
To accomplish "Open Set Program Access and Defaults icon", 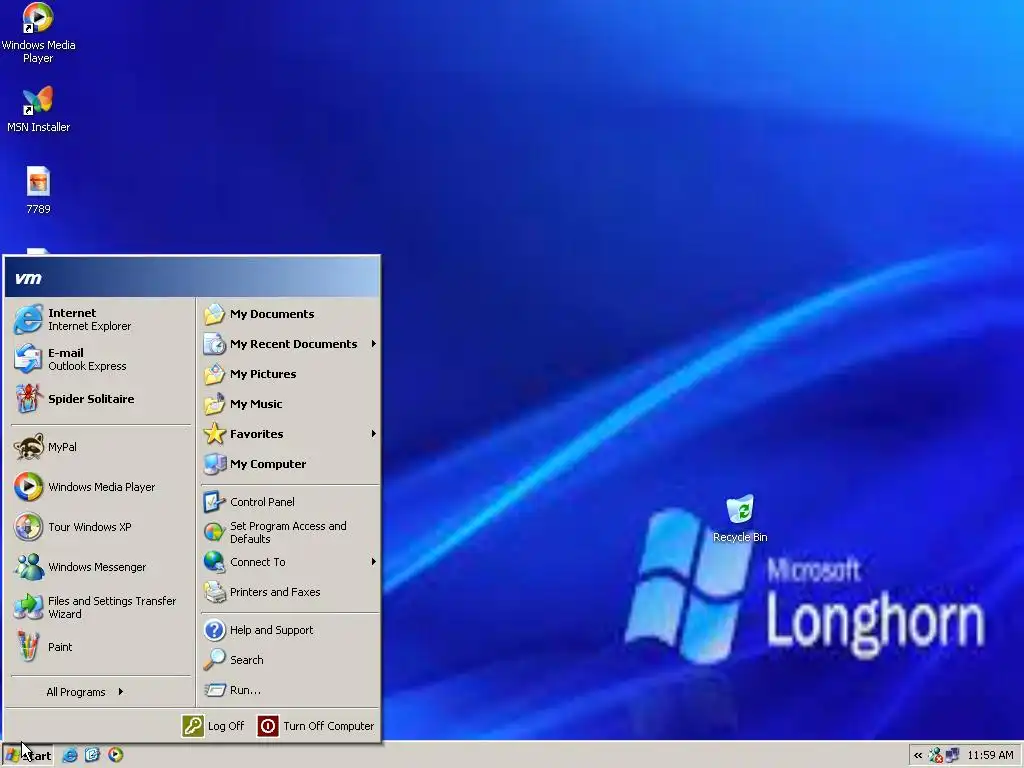I will 214,532.
